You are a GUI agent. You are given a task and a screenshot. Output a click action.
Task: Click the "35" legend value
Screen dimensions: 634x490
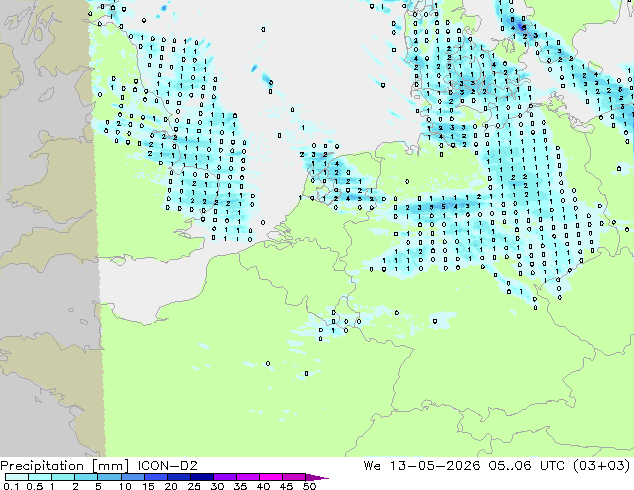pyautogui.click(x=240, y=486)
